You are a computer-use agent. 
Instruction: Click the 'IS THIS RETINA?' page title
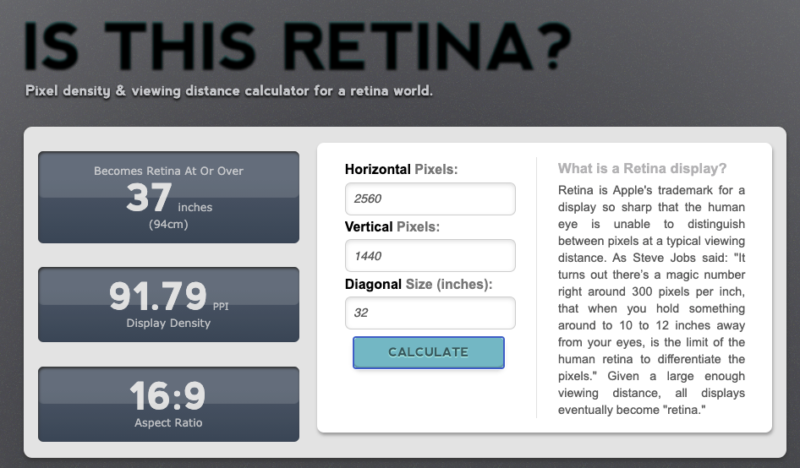(x=297, y=45)
